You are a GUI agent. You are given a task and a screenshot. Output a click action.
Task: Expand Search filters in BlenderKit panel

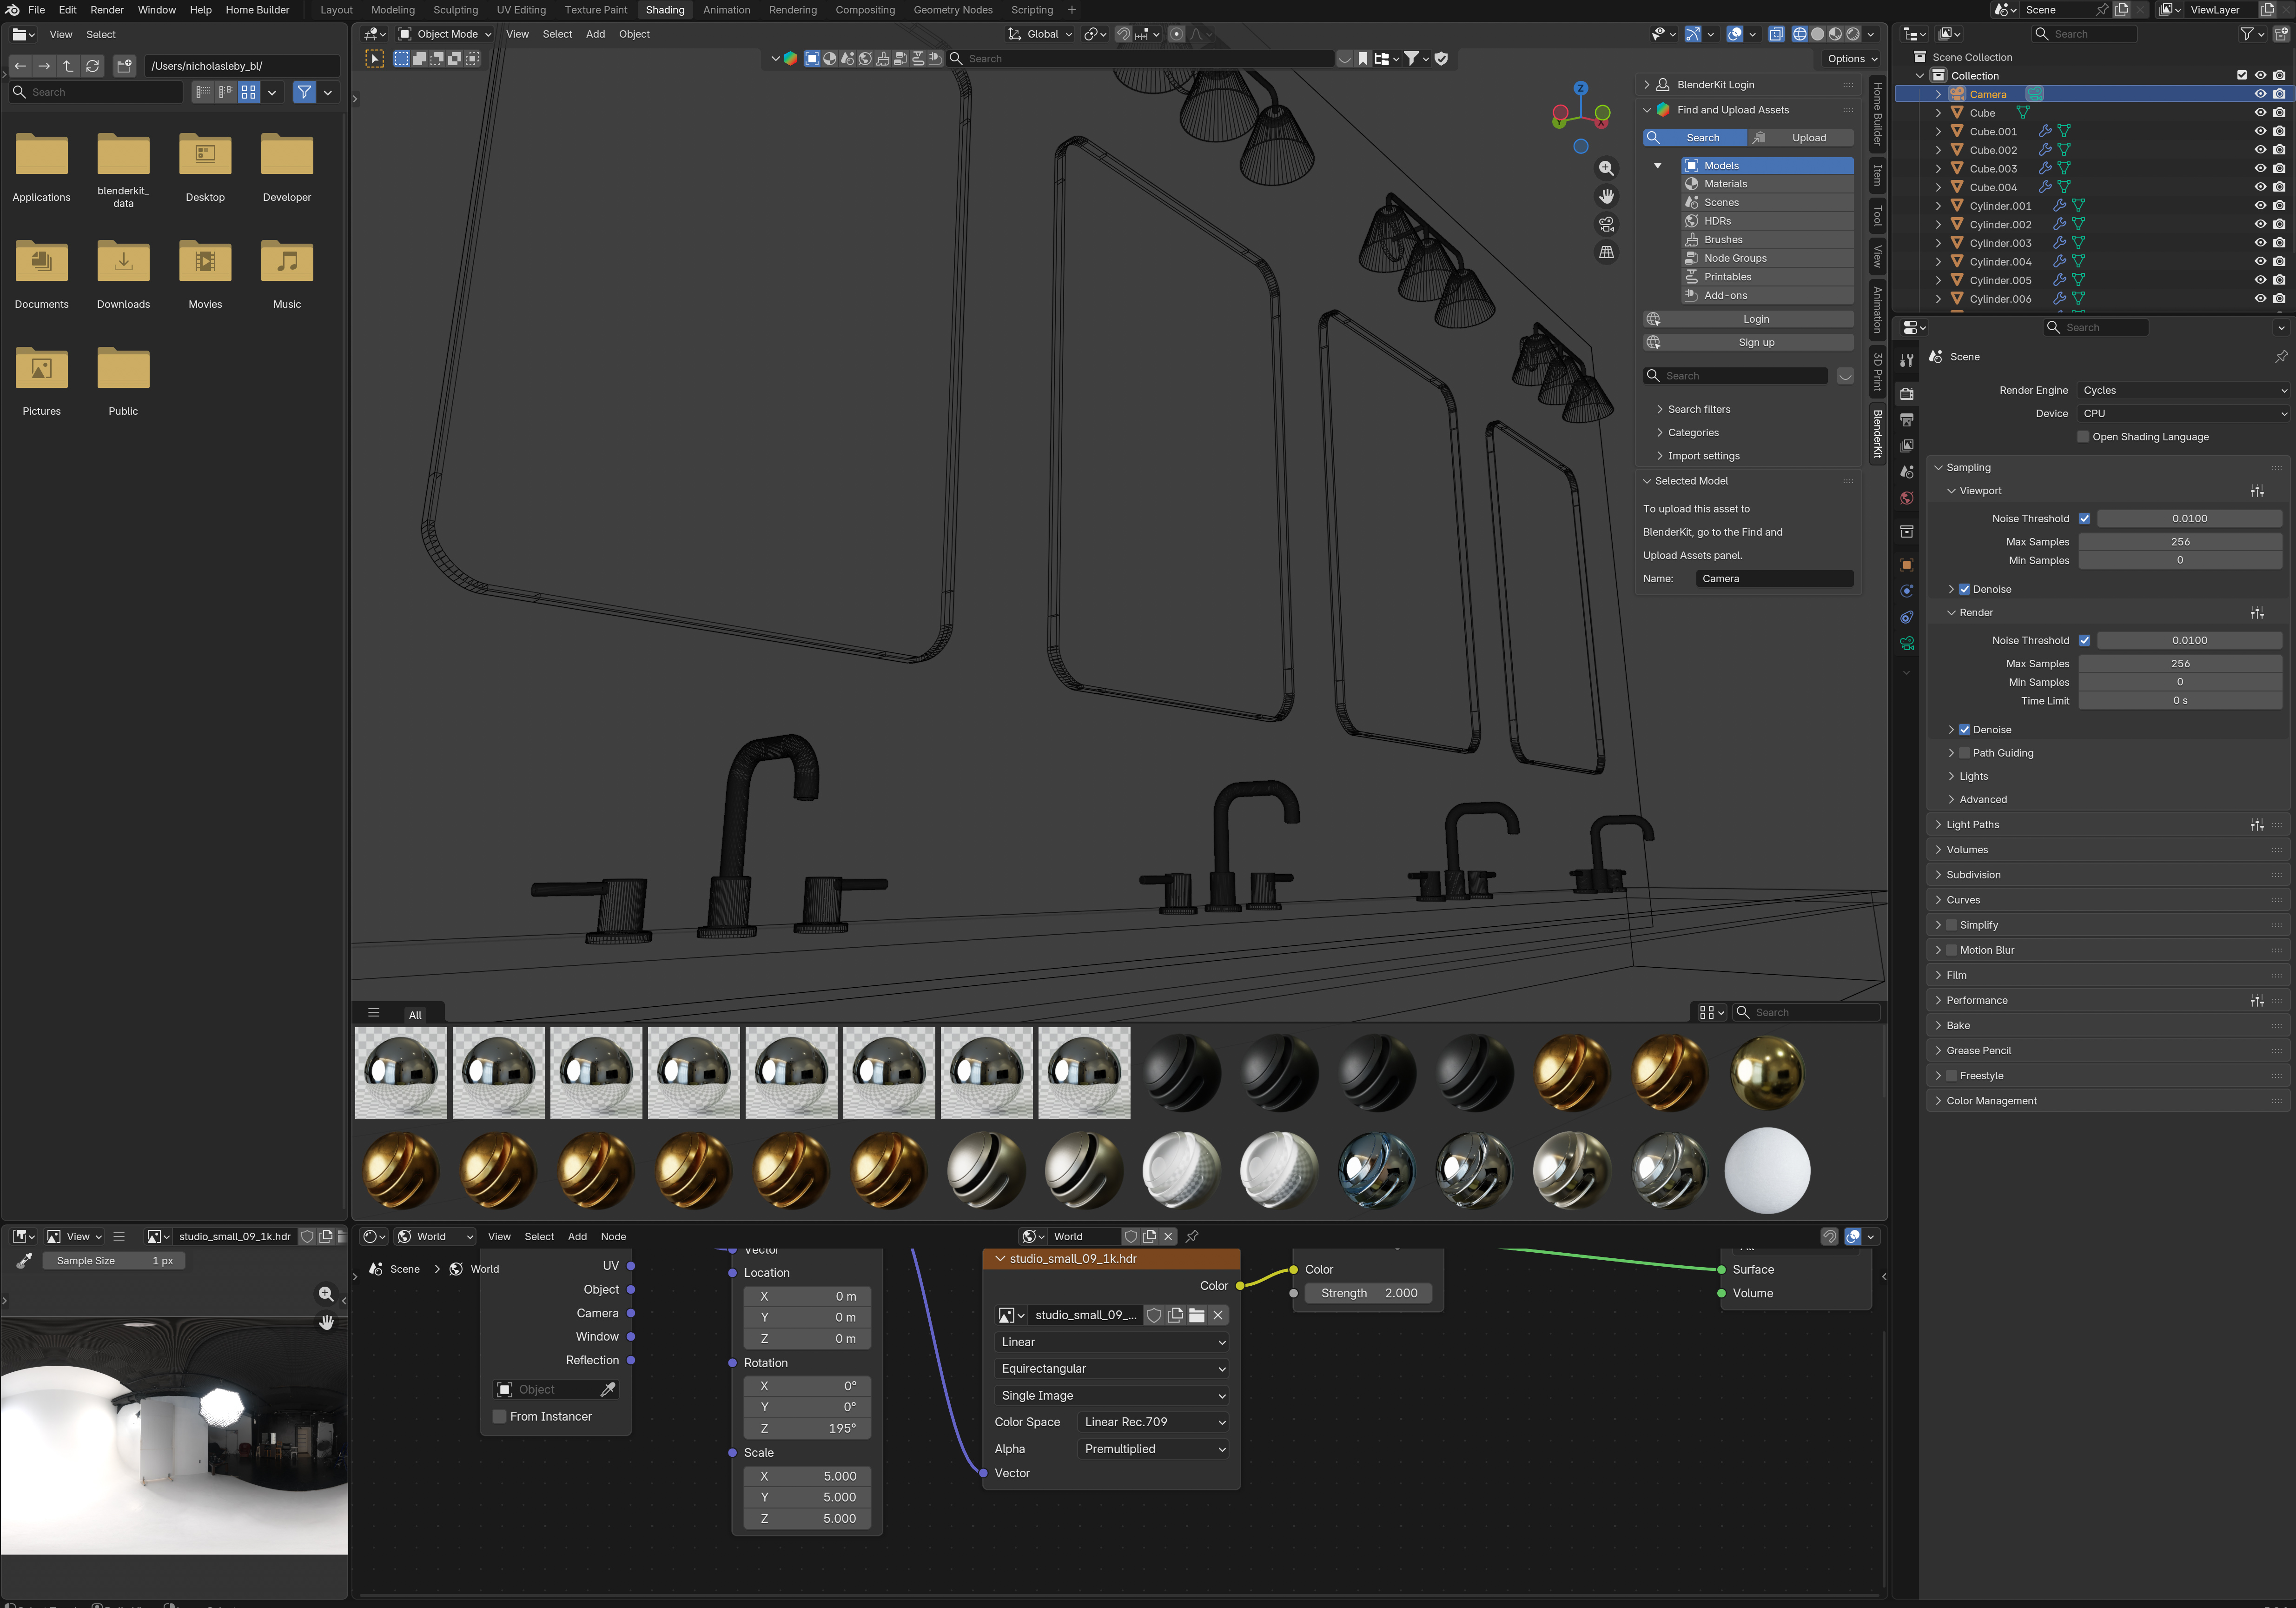[x=1698, y=410]
